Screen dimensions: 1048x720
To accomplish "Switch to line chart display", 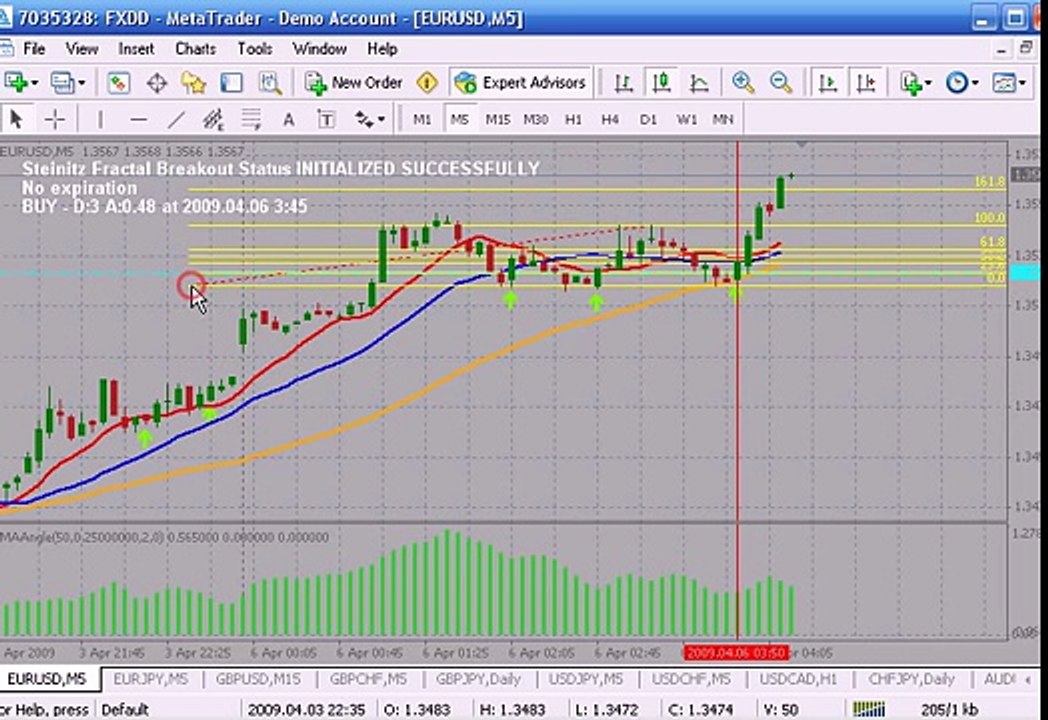I will [698, 83].
